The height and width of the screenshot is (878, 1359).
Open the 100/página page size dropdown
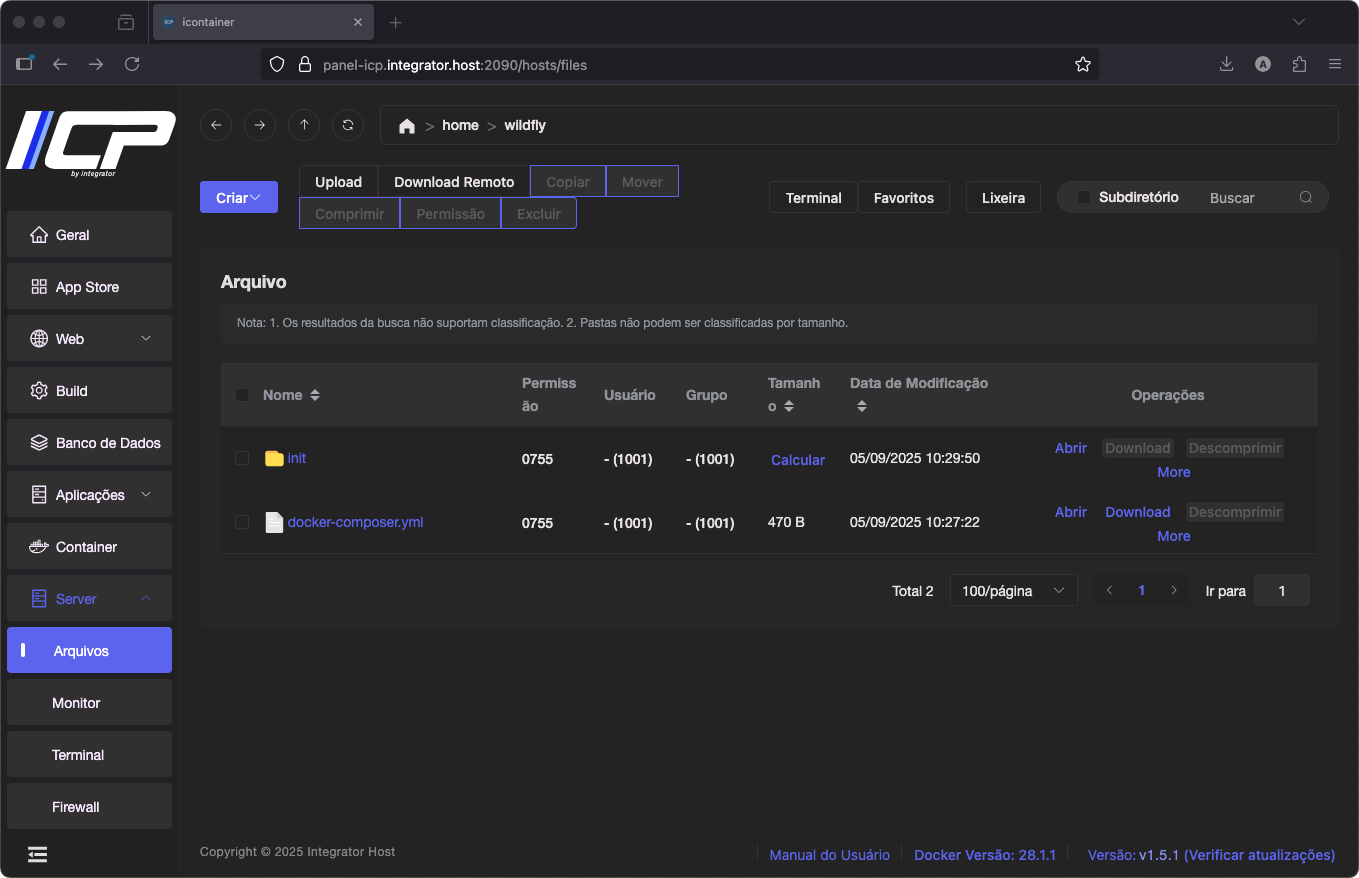[1012, 591]
